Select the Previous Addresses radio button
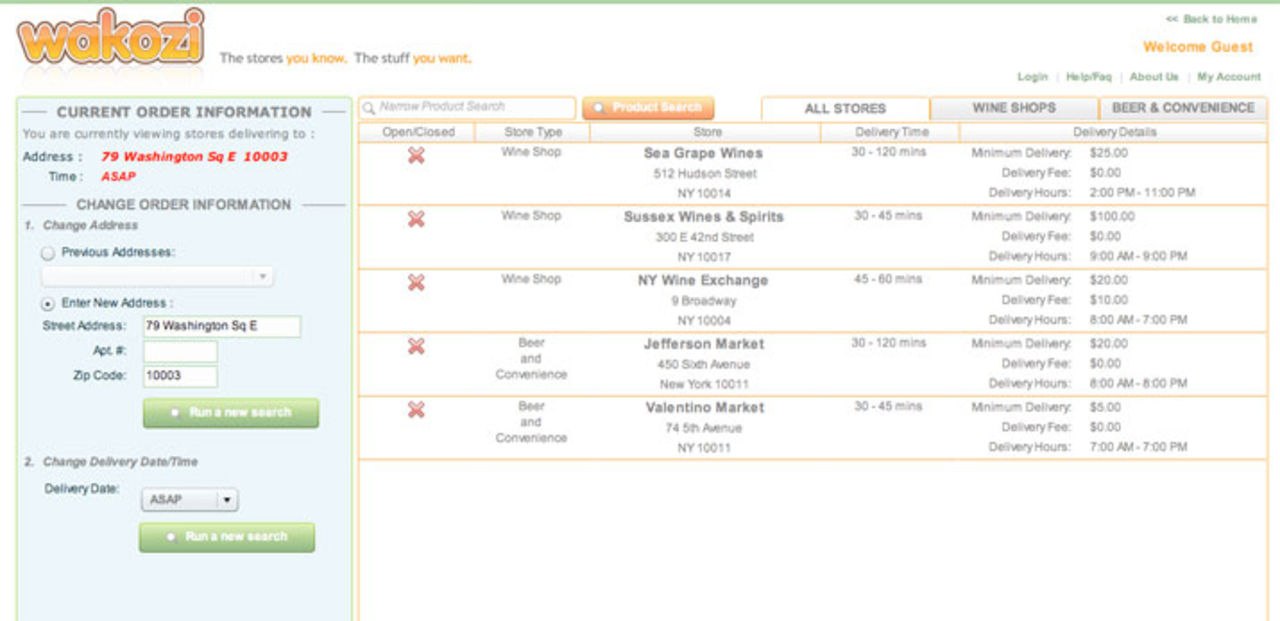This screenshot has width=1280, height=621. [x=48, y=254]
